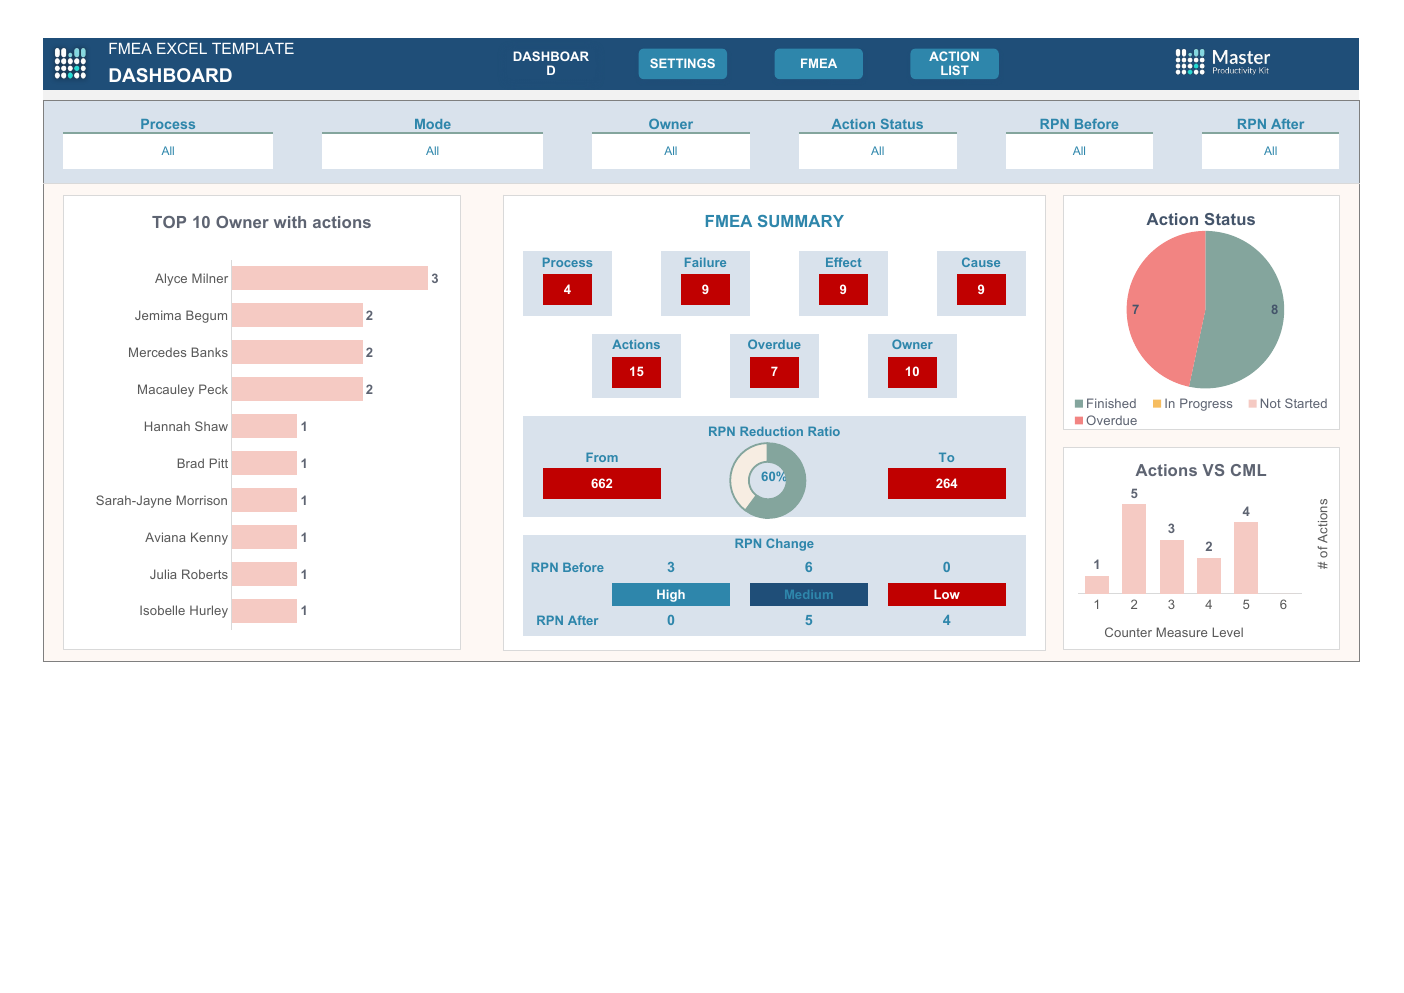Click the Actions value 15
The height and width of the screenshot is (993, 1404).
[x=636, y=372]
